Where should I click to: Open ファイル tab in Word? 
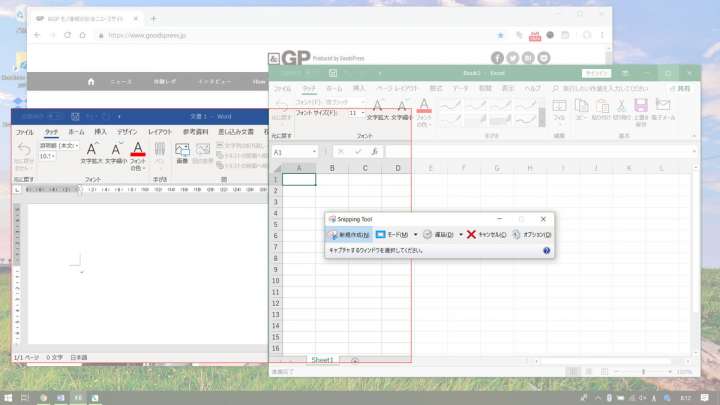coord(25,132)
